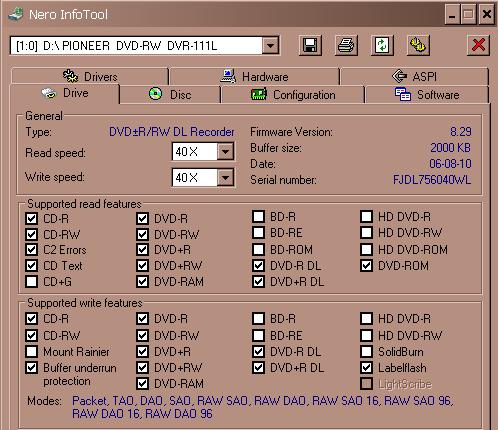Click the red X exit icon

point(478,45)
